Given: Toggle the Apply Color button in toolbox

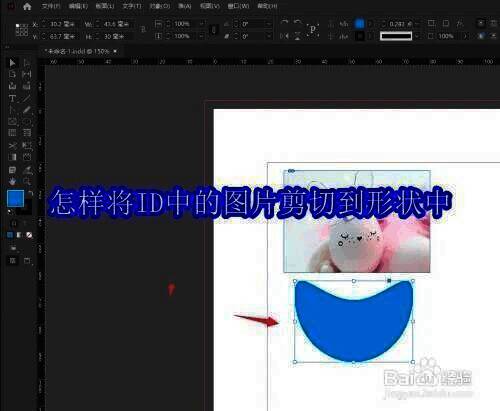Looking at the screenshot, I should [x=10, y=235].
